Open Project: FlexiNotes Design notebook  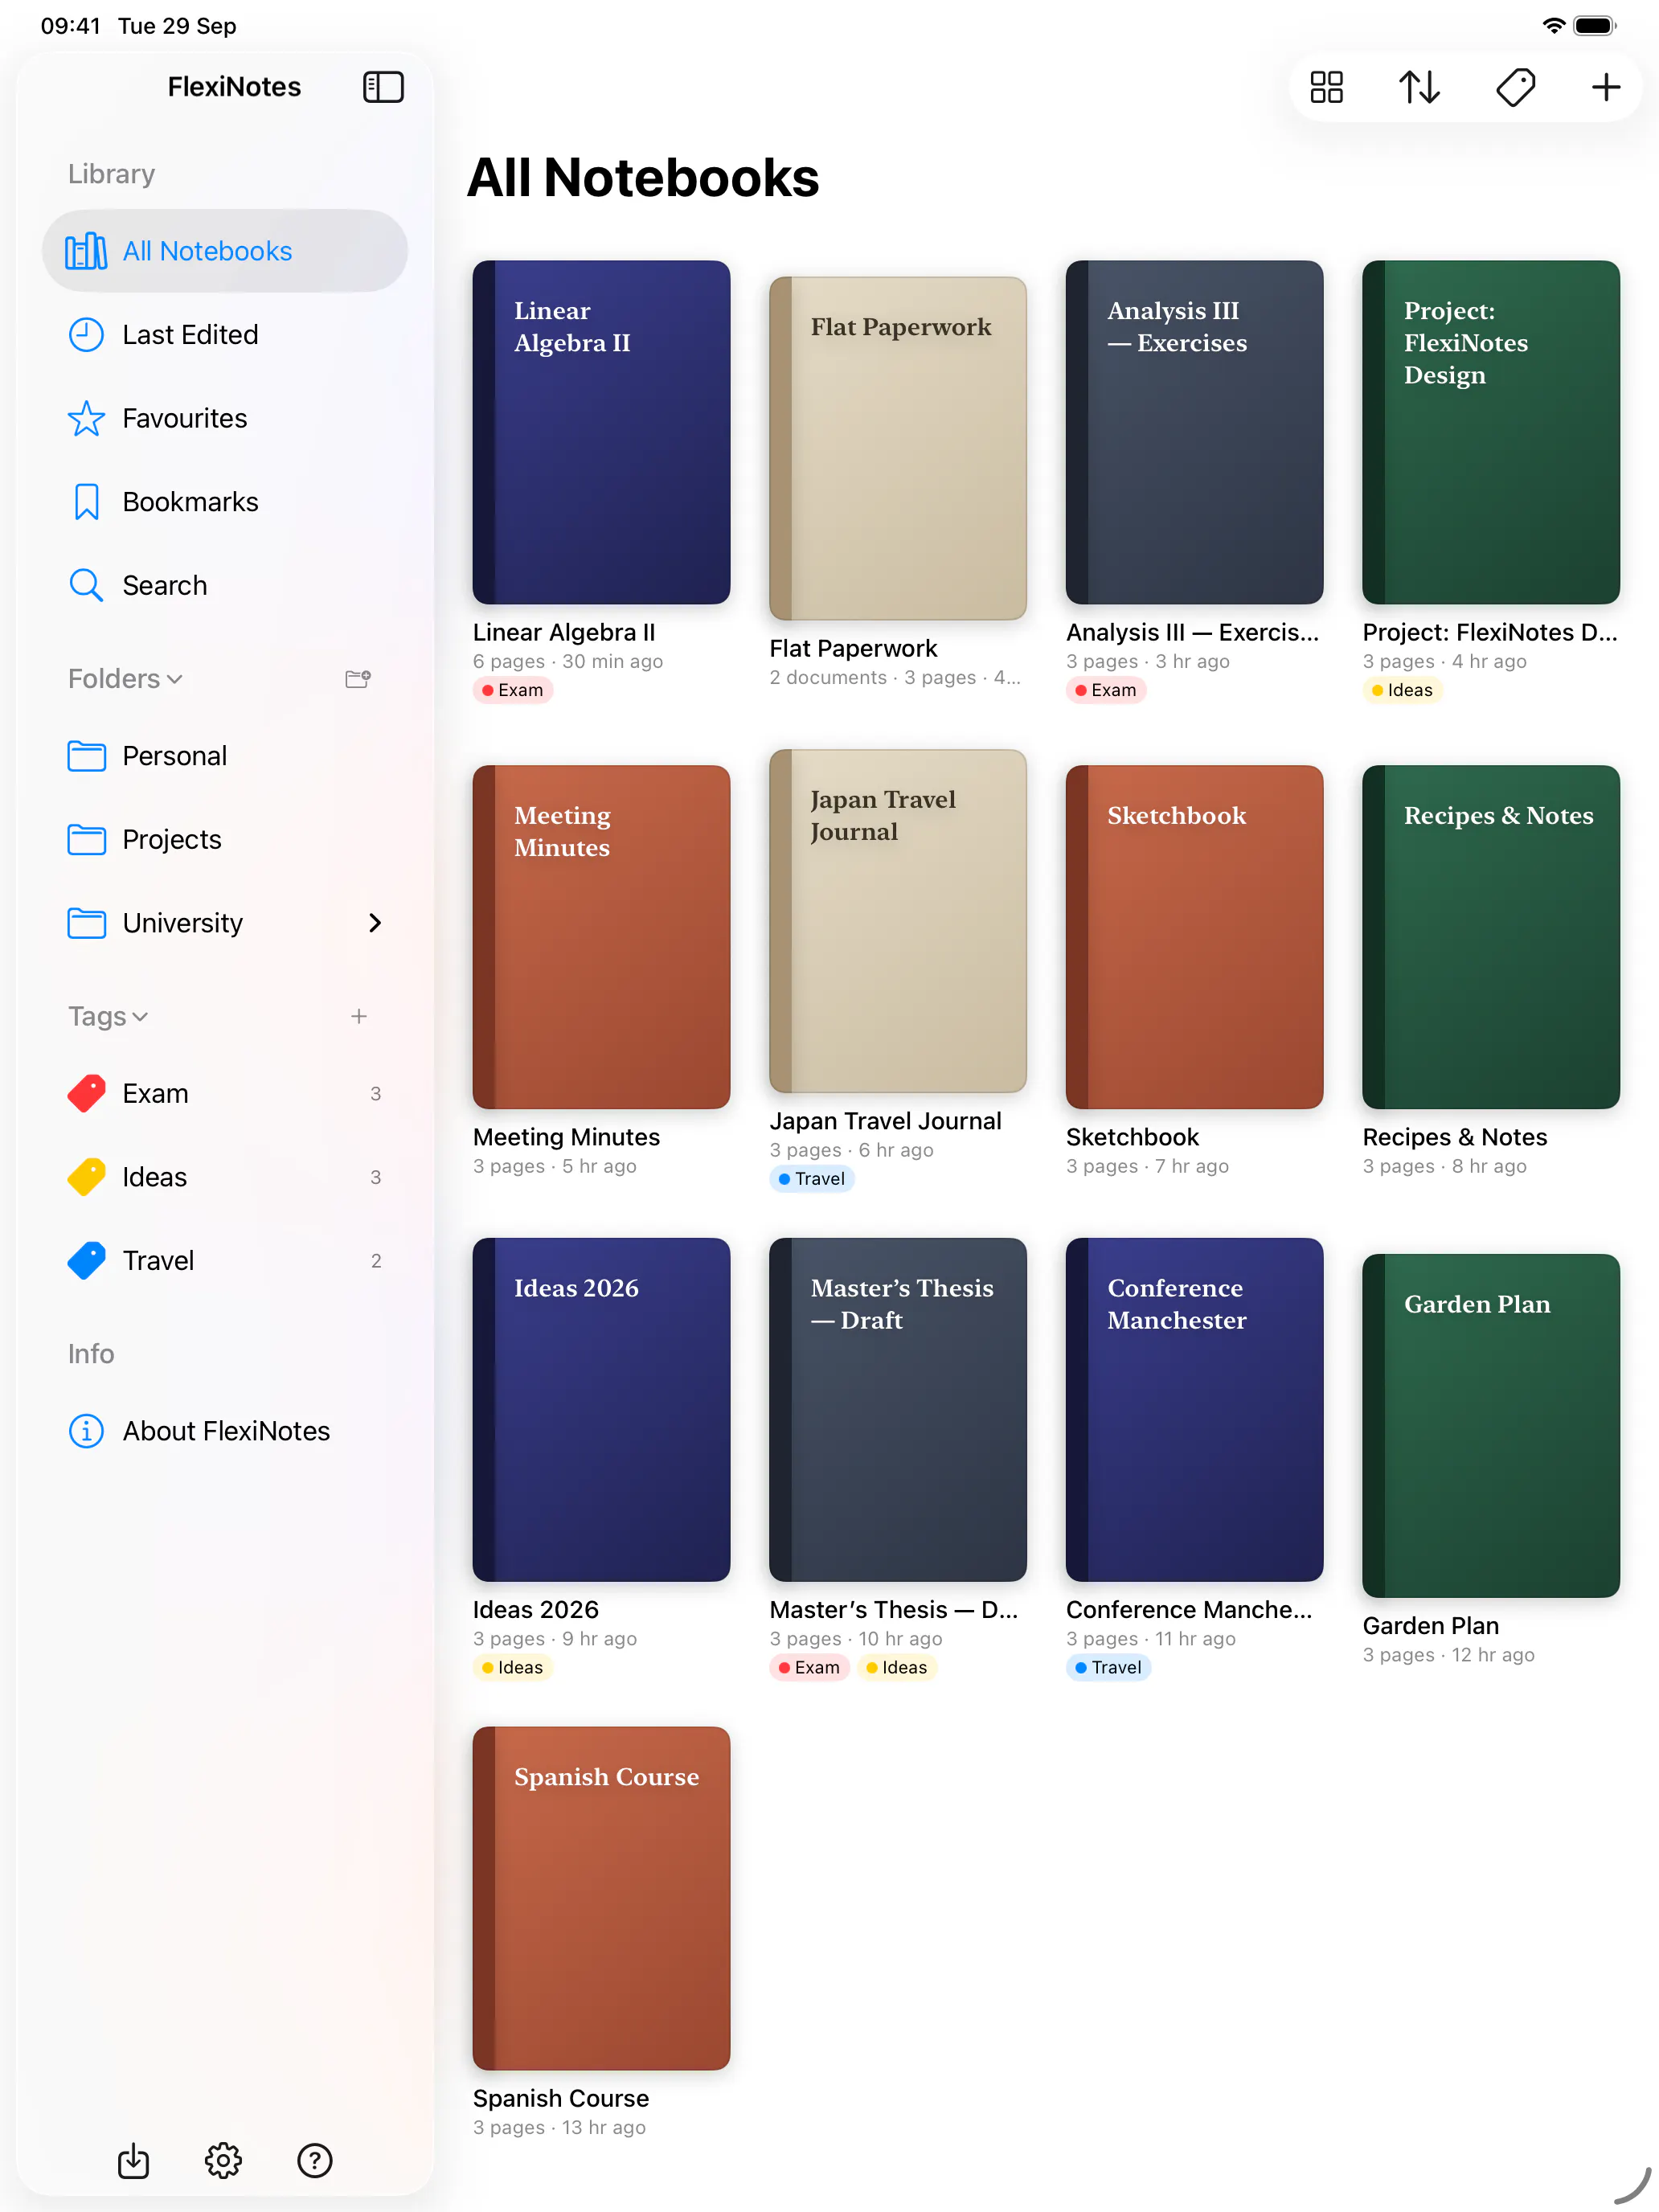pos(1491,432)
